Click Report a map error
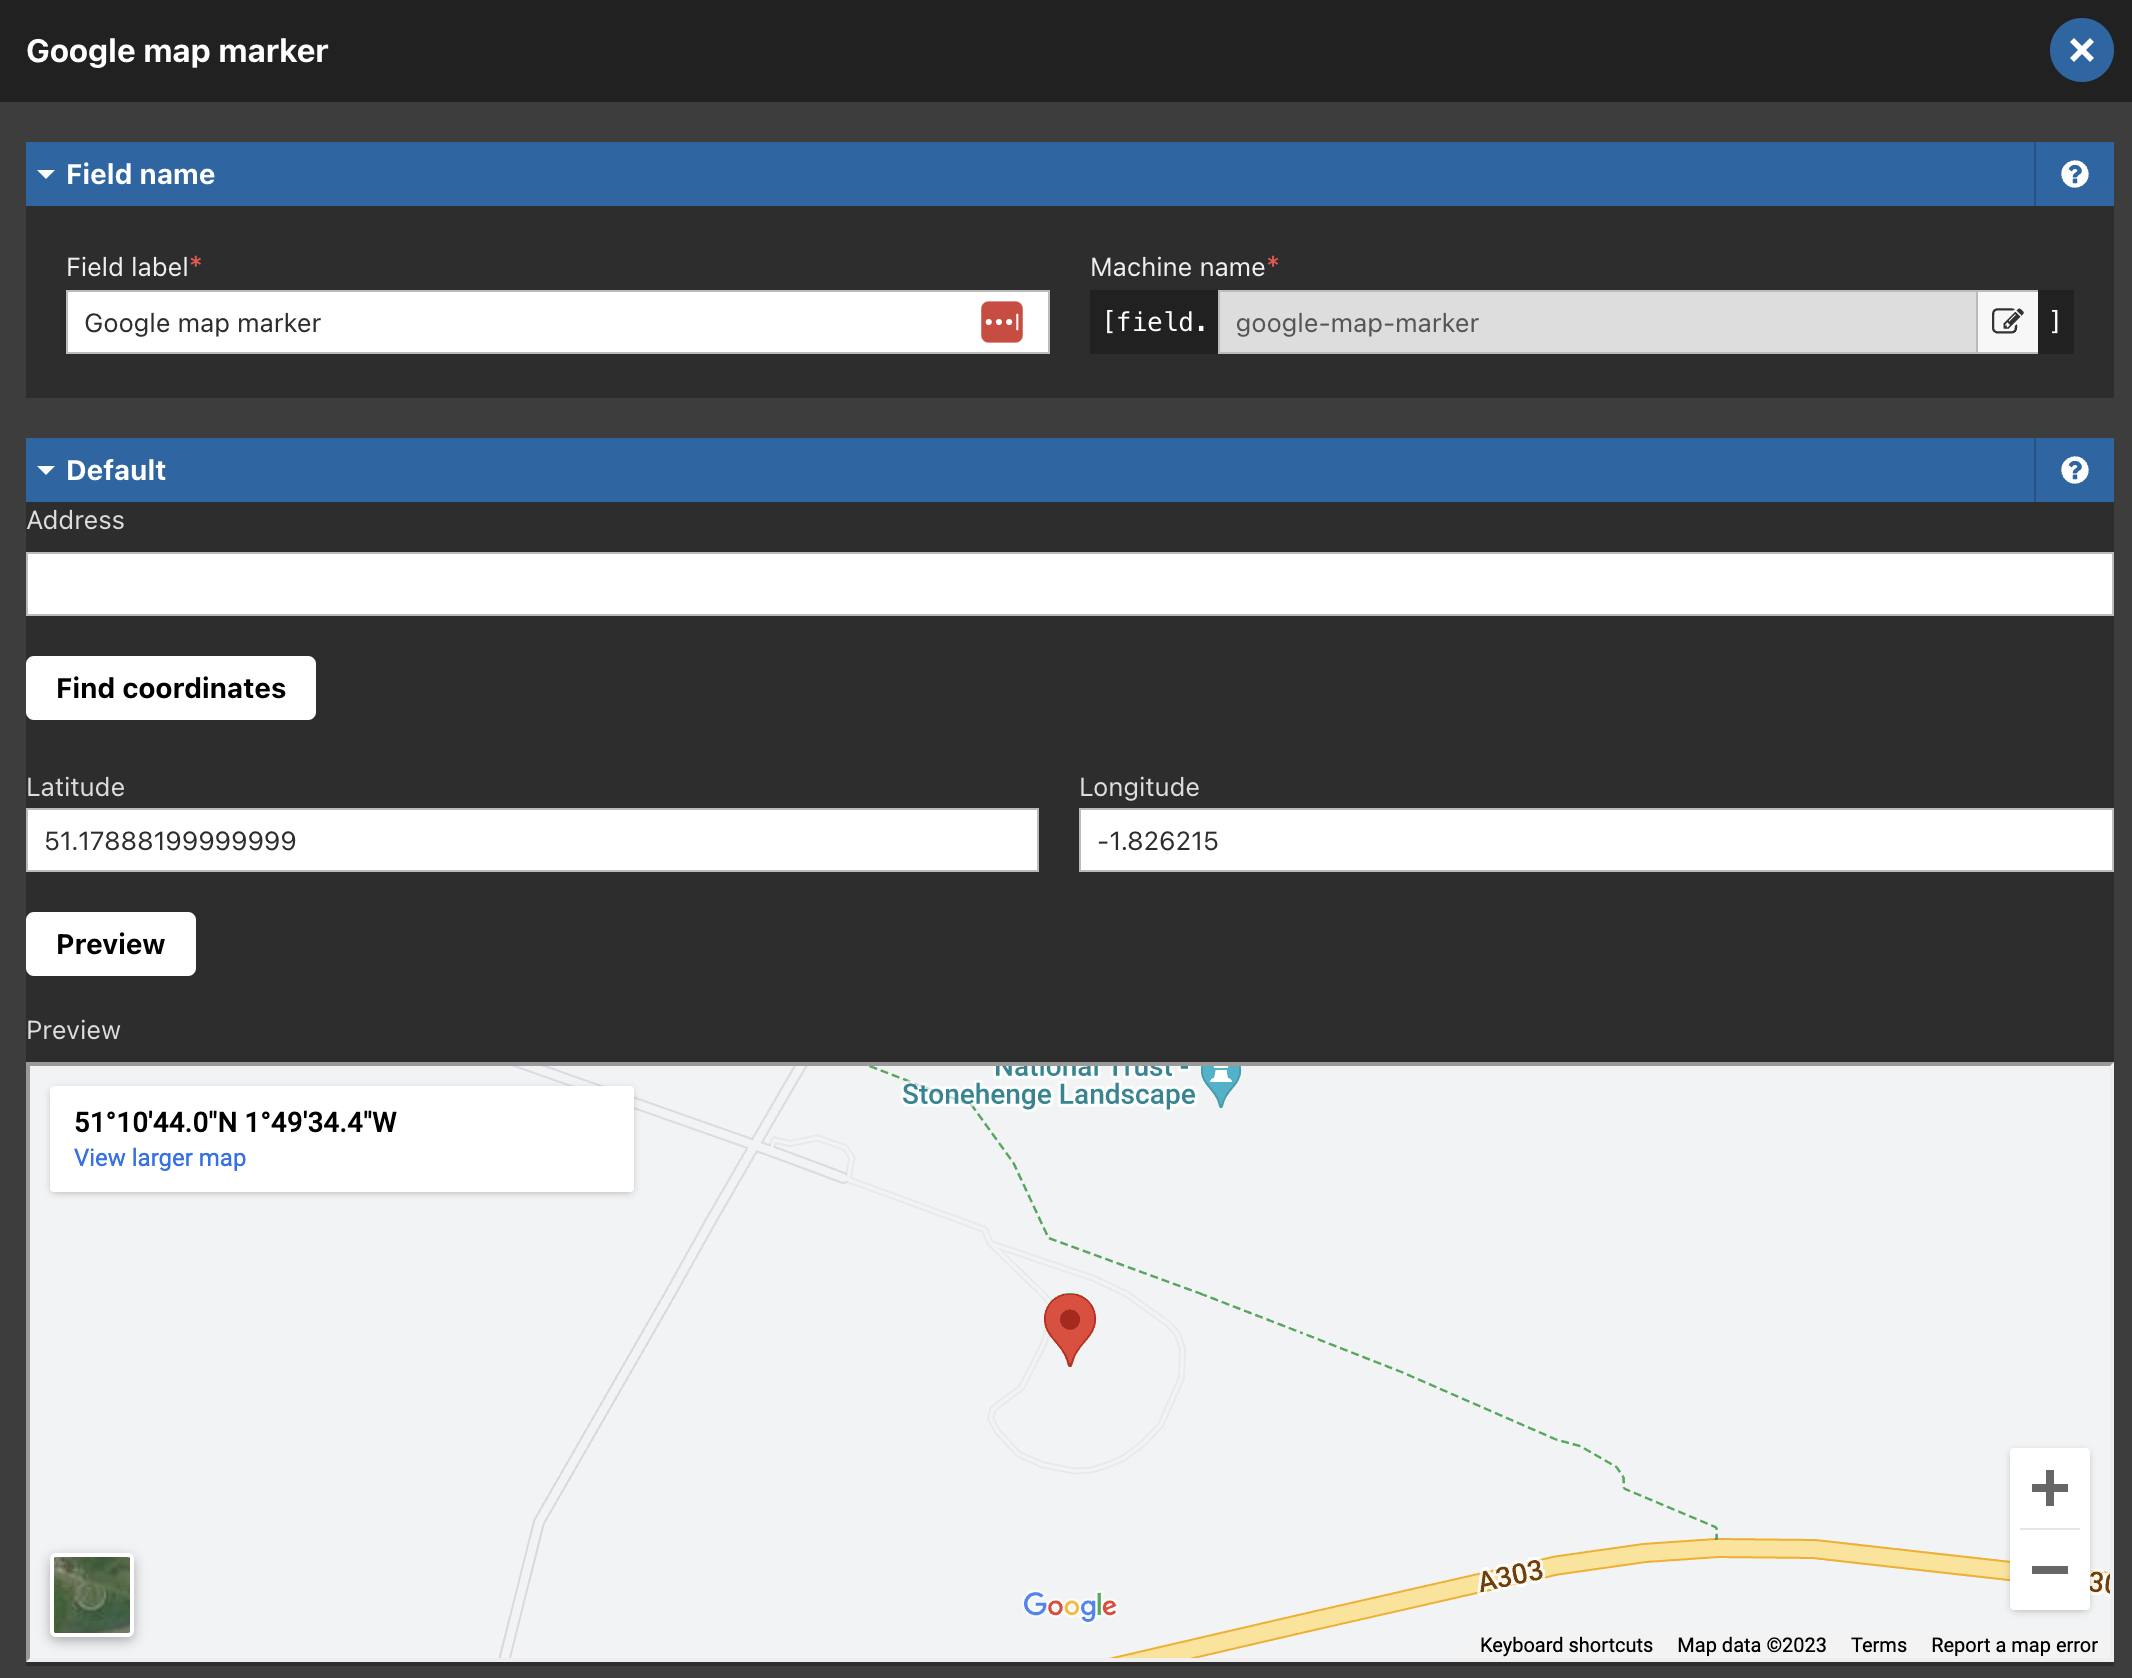This screenshot has height=1678, width=2132. click(2014, 1645)
